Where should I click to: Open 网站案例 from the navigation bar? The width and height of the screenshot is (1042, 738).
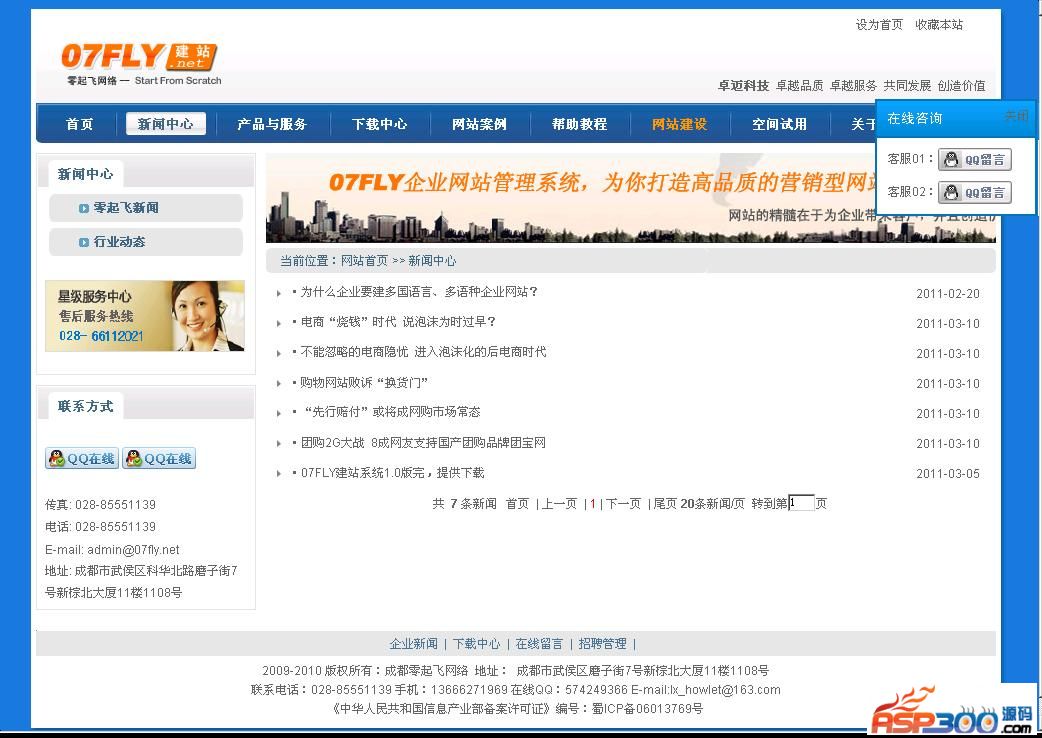479,124
